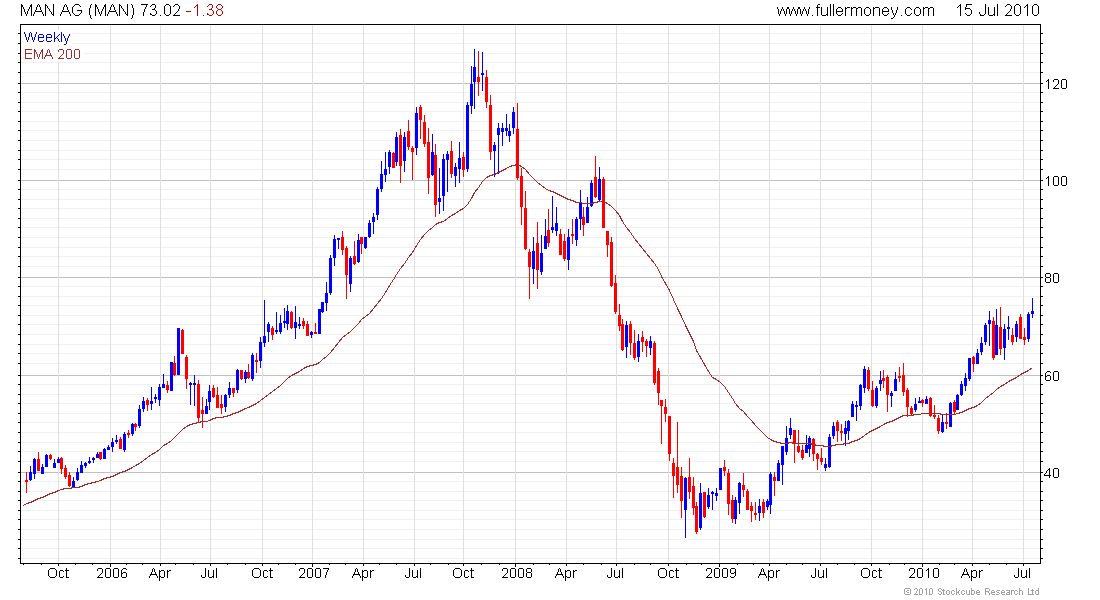1100x600 pixels.
Task: Click the 80 price axis label
Action: [1052, 279]
